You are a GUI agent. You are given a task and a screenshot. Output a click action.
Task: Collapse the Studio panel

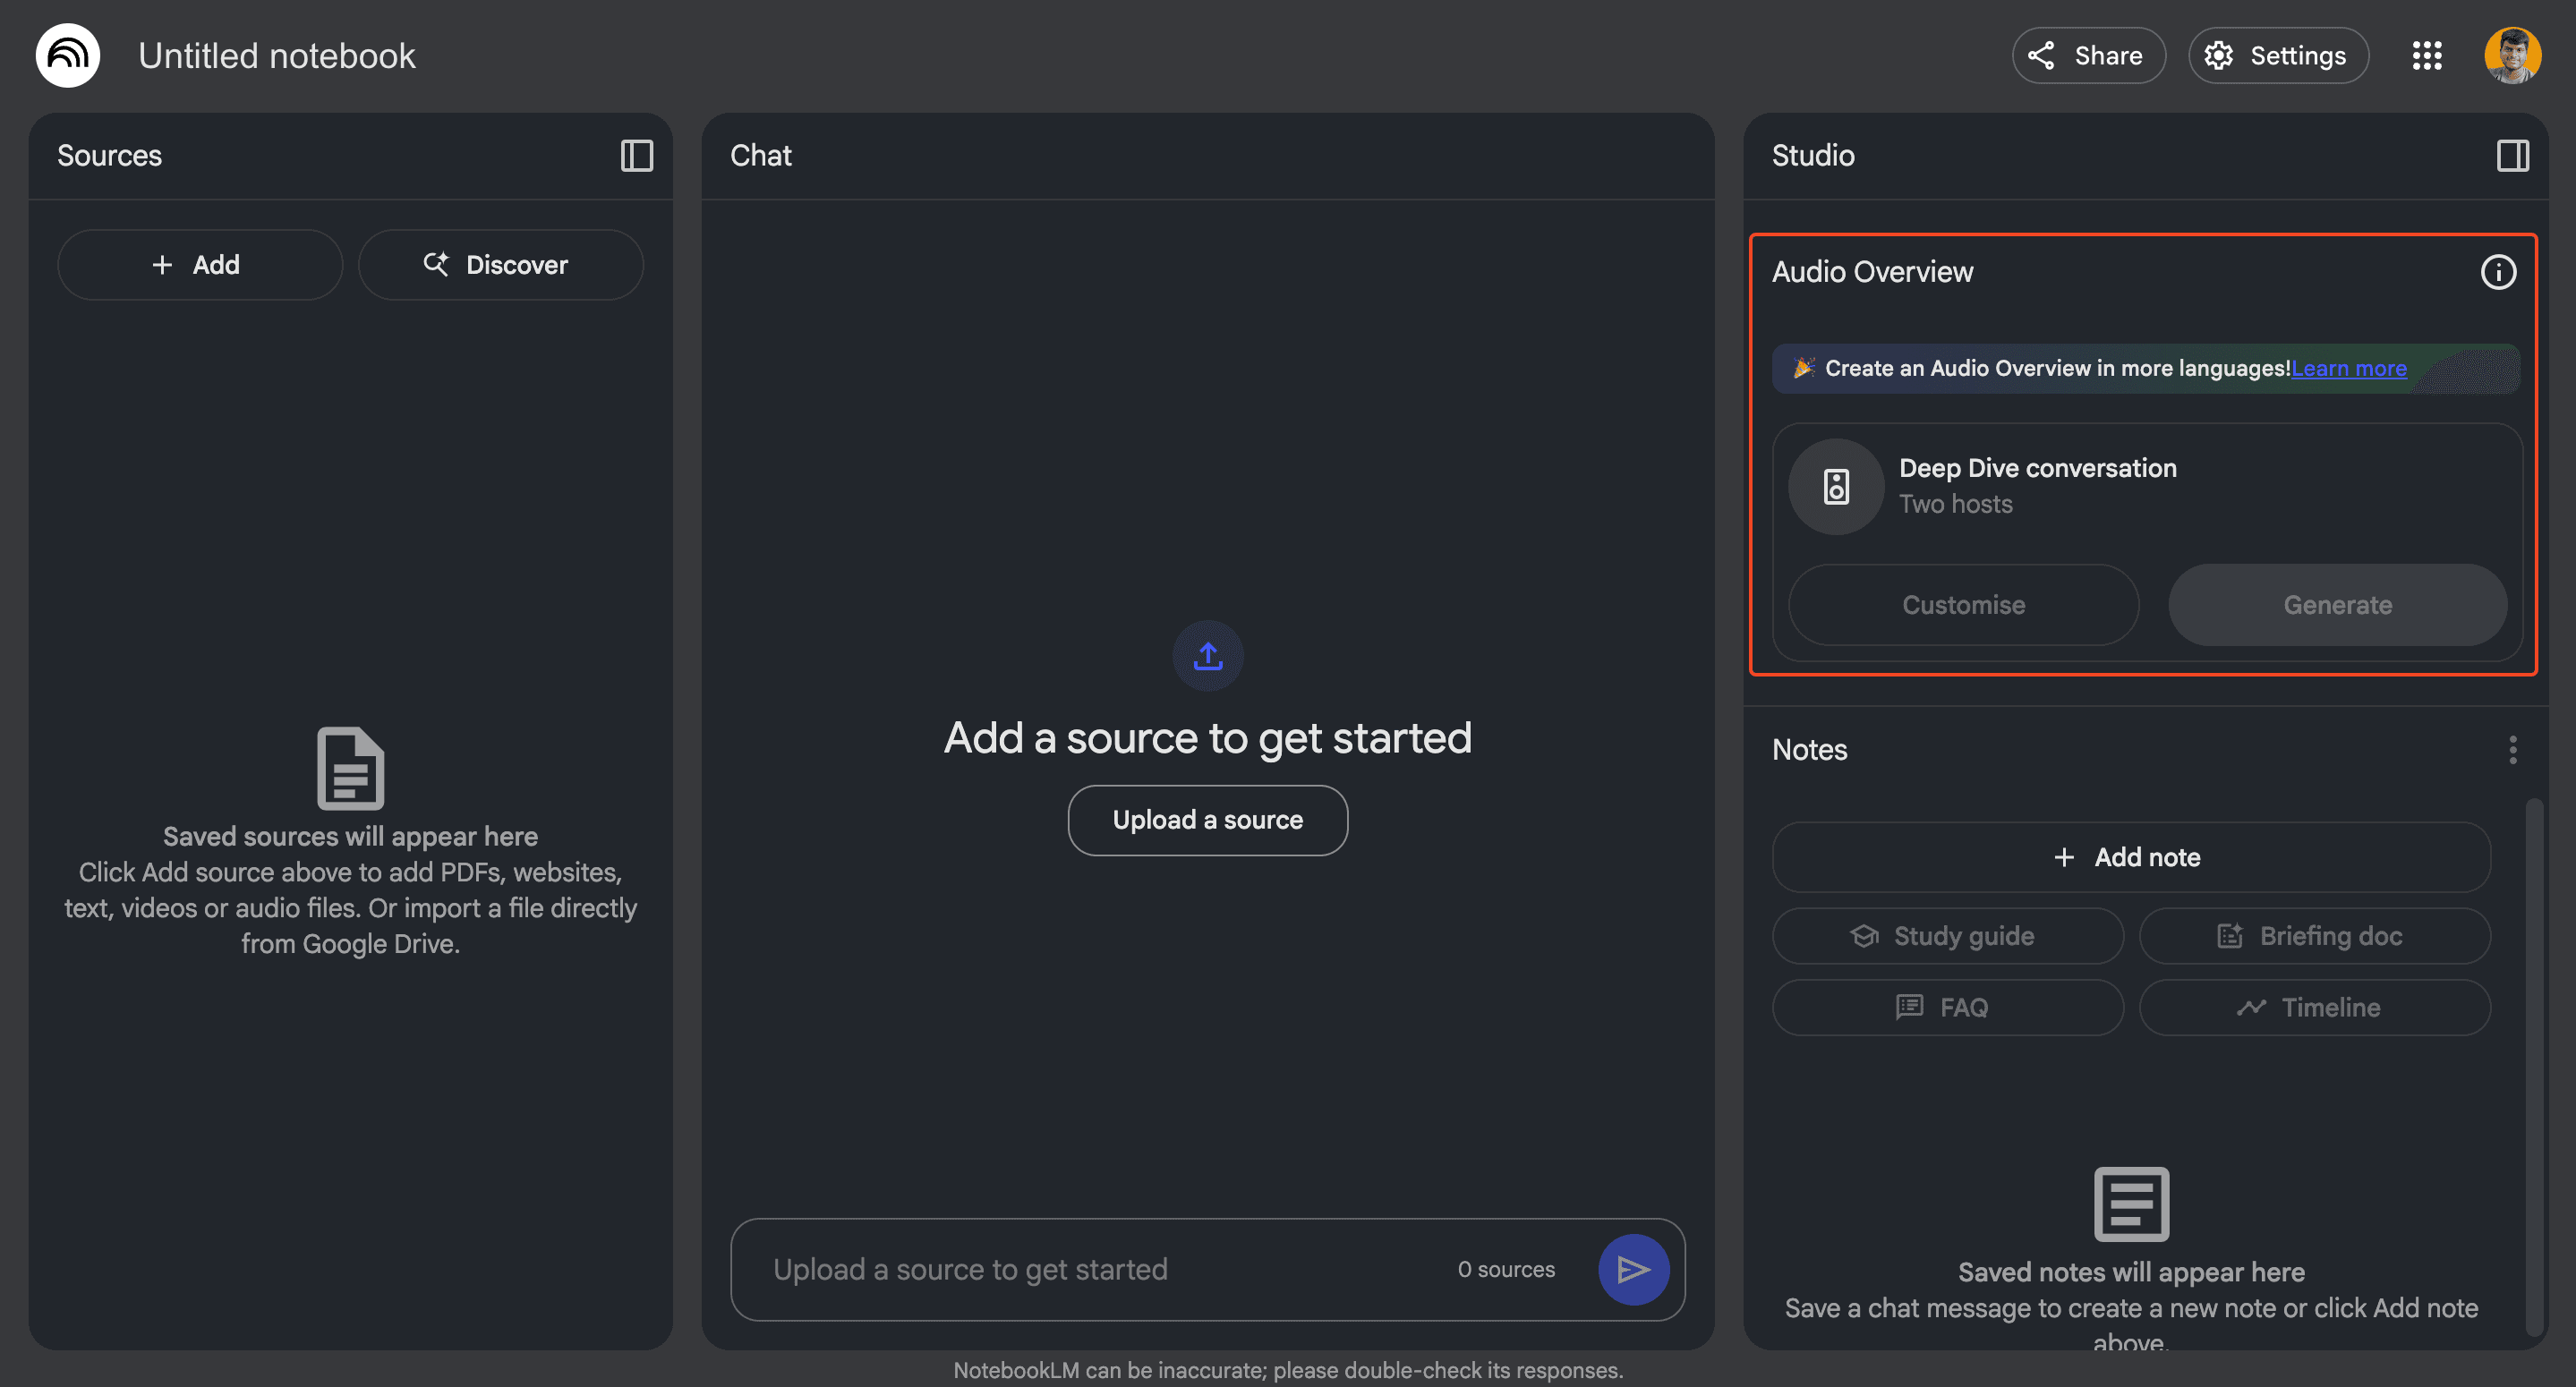[2513, 156]
